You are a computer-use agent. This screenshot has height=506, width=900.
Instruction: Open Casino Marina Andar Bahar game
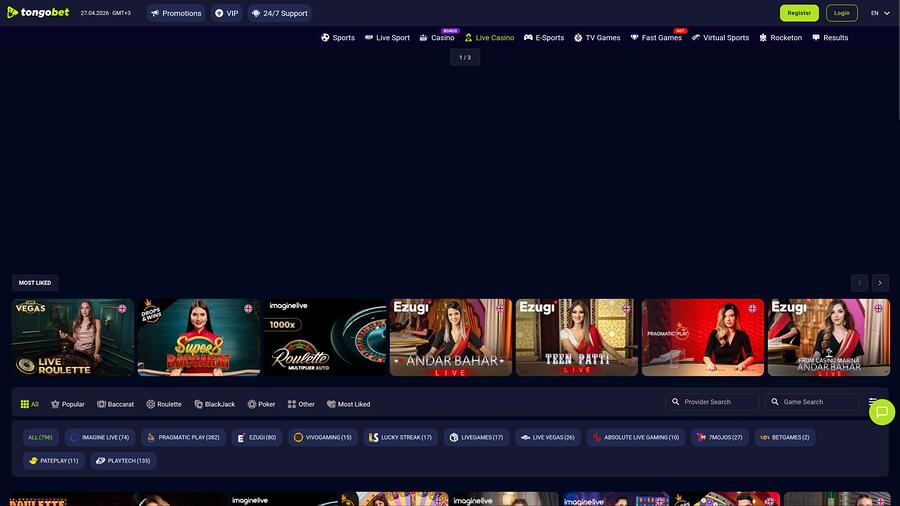pos(829,337)
